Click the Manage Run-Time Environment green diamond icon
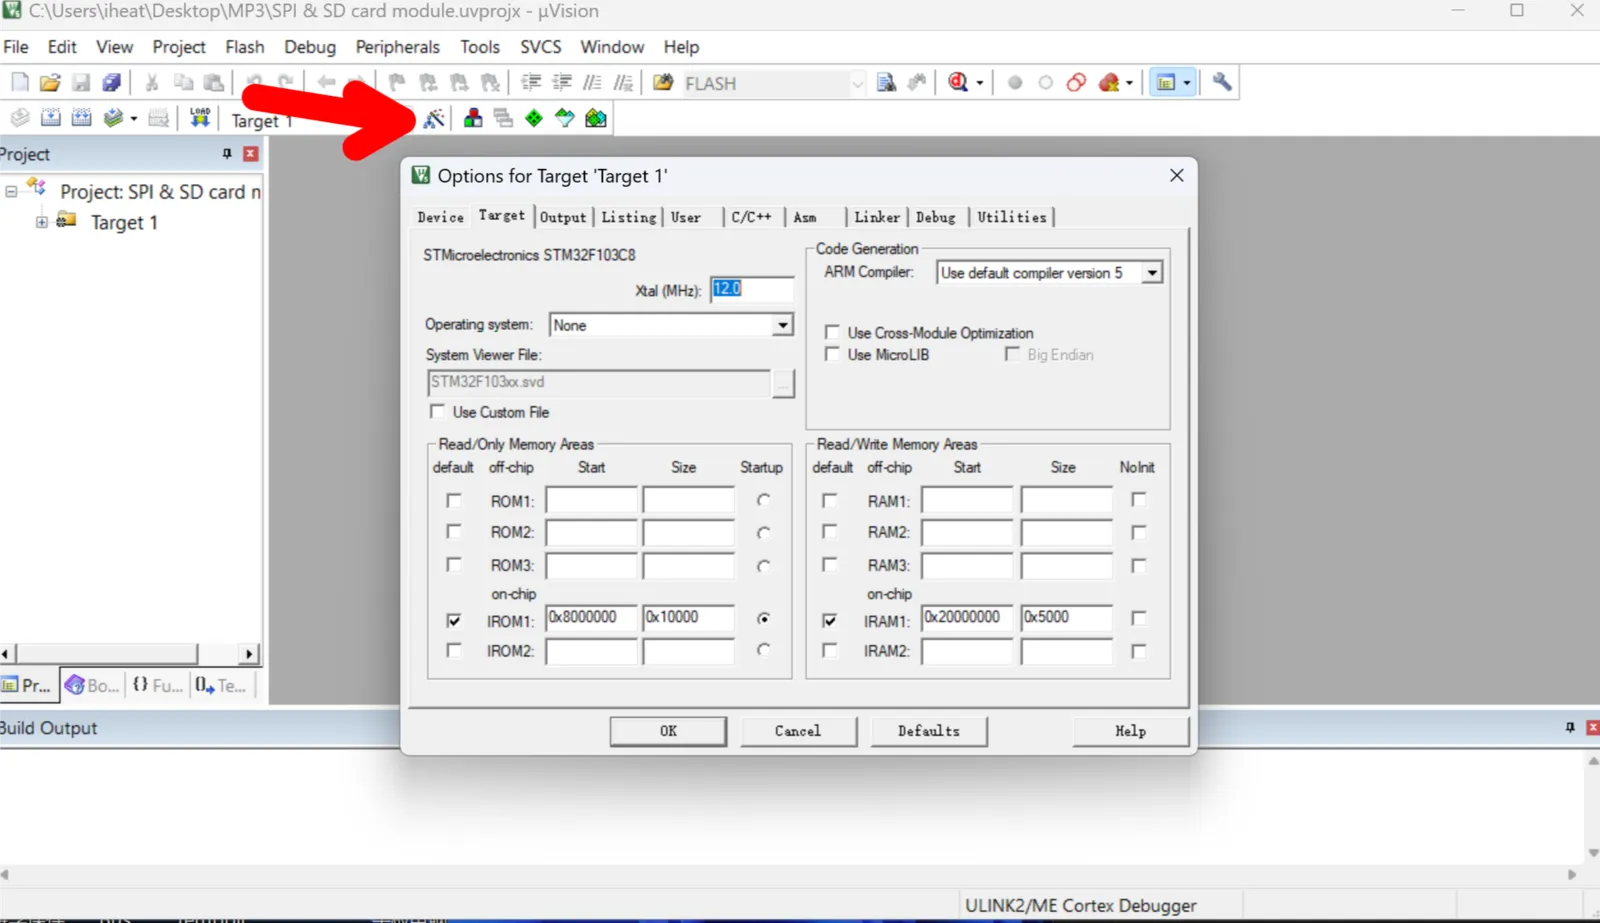The image size is (1600, 923). pyautogui.click(x=534, y=118)
